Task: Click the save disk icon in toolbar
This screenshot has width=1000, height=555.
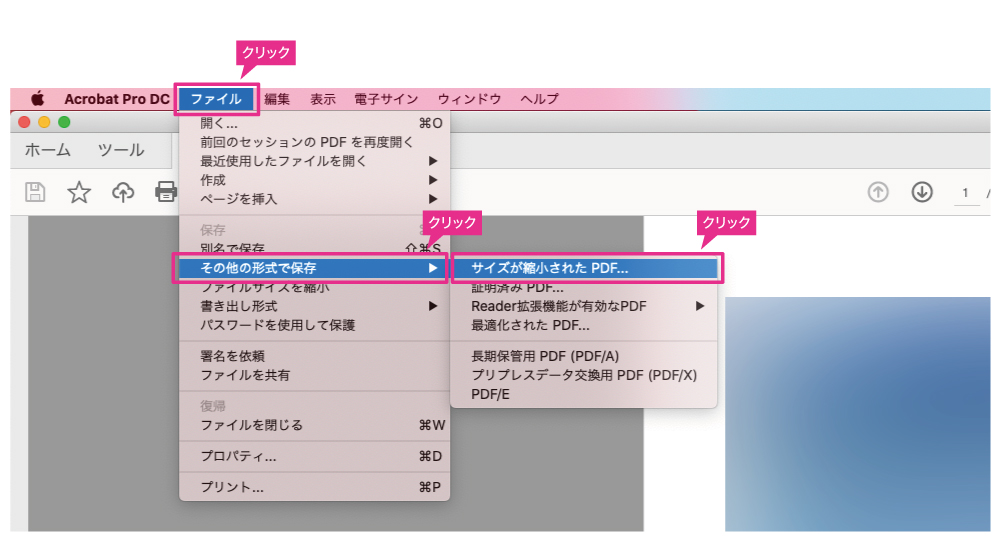Action: pos(35,192)
